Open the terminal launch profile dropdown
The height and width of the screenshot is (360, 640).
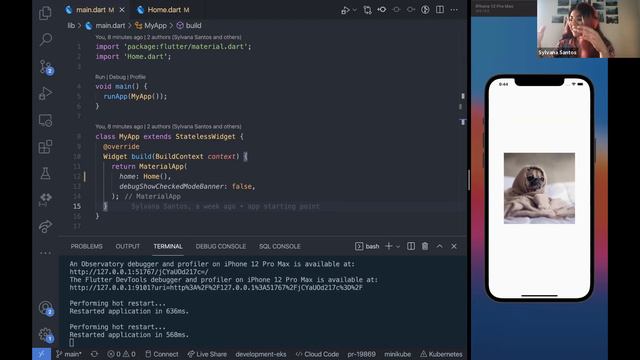pos(398,247)
